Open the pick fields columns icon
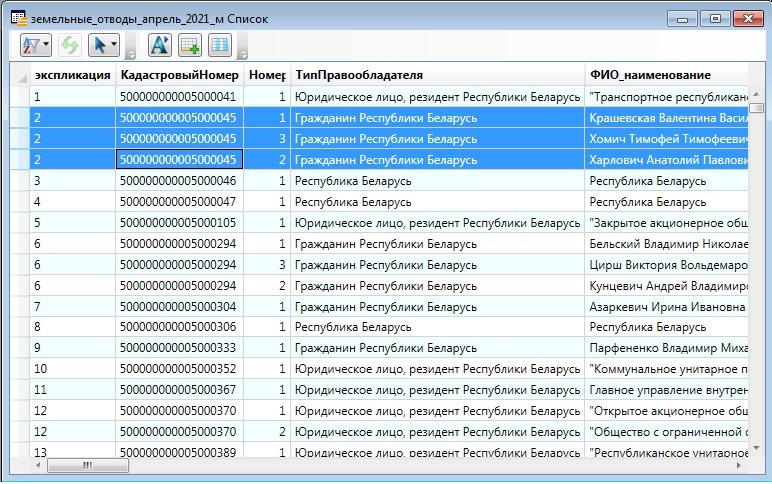The height and width of the screenshot is (484, 772). point(219,45)
